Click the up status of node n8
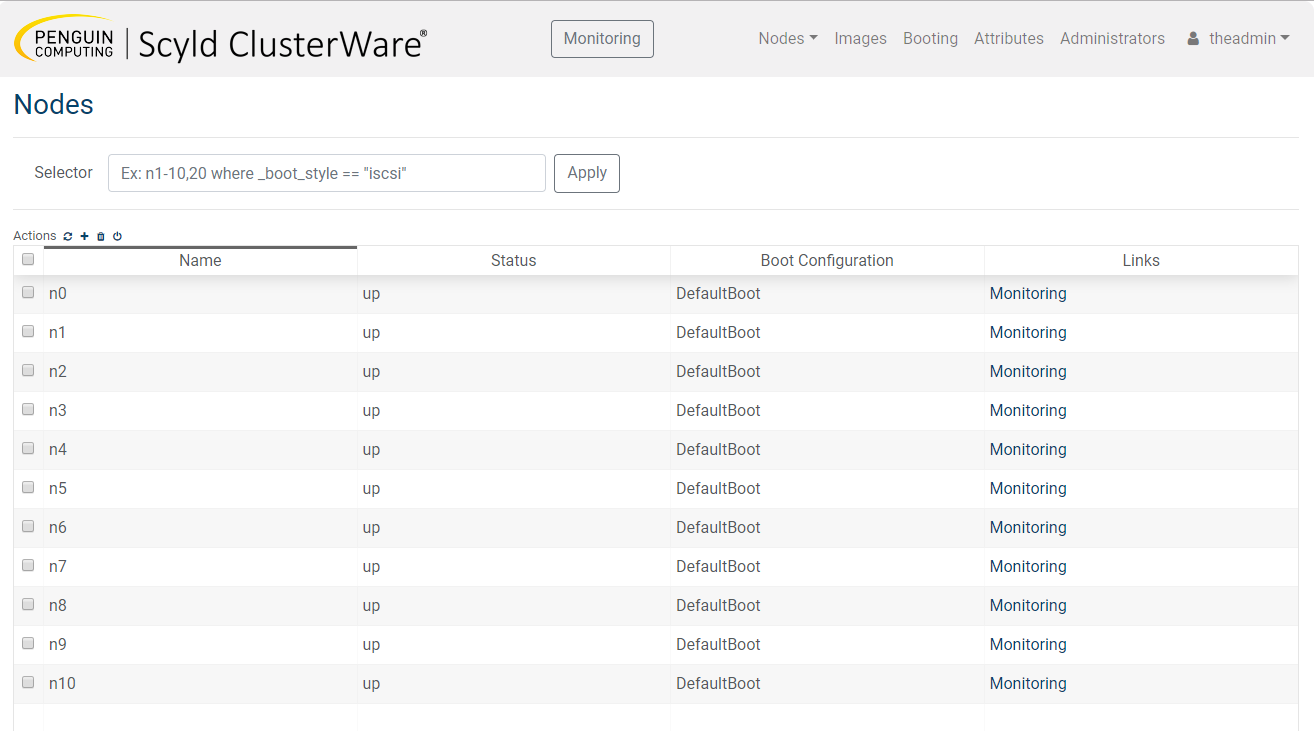Viewport: 1314px width, 731px height. click(371, 607)
